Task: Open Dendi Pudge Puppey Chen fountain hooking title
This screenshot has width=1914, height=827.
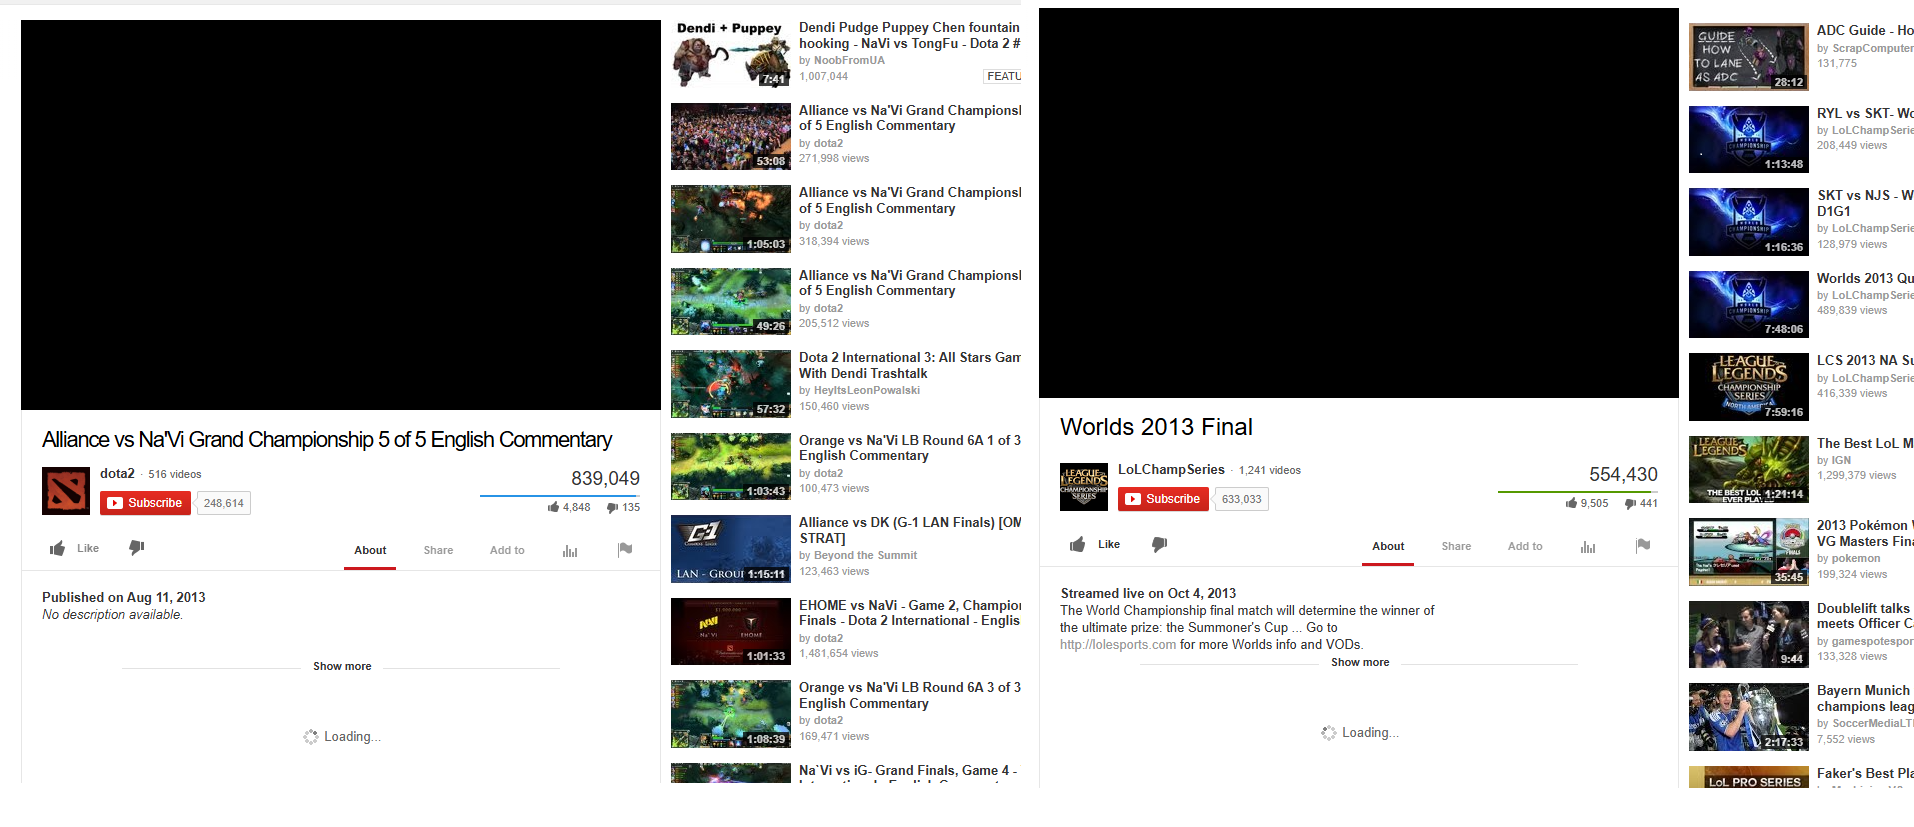Action: point(910,35)
